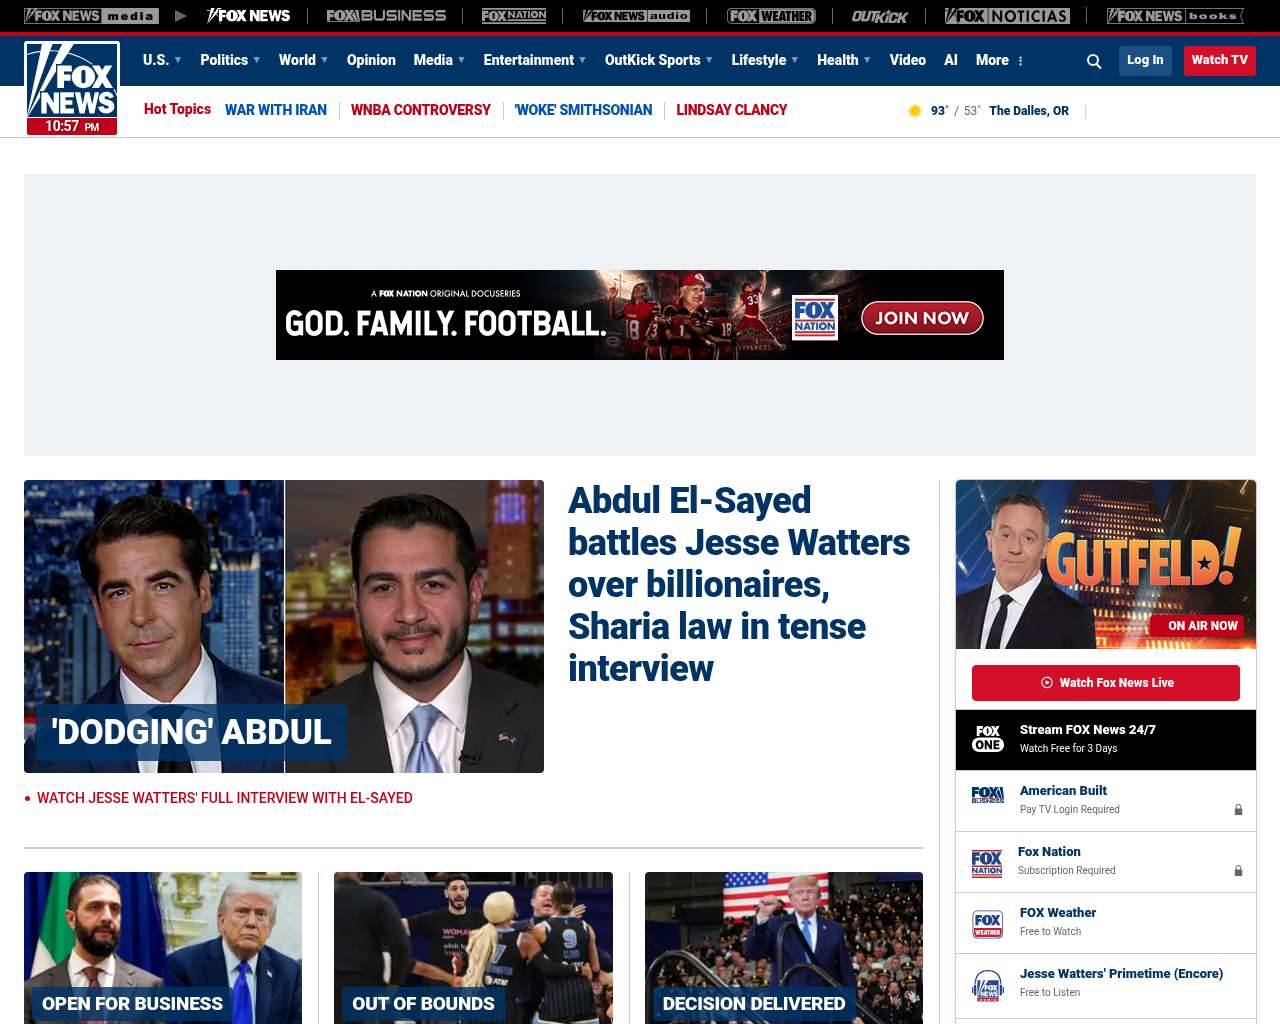Click the Hot Topics label

(x=177, y=109)
